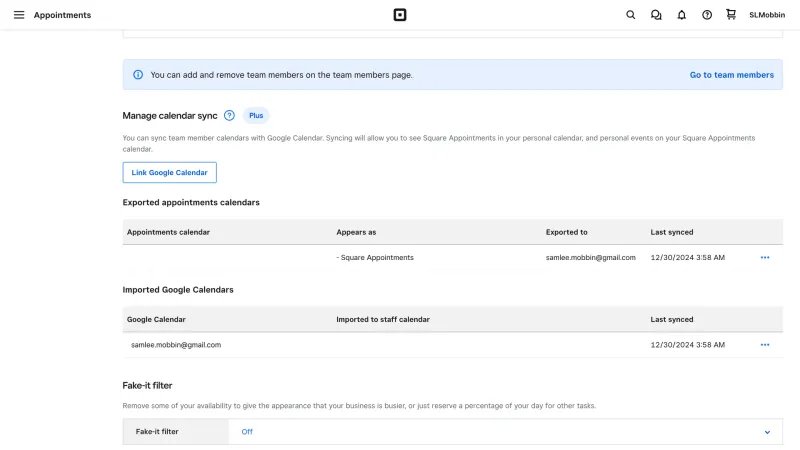
Task: Click the Appointments header title
Action: coord(62,15)
